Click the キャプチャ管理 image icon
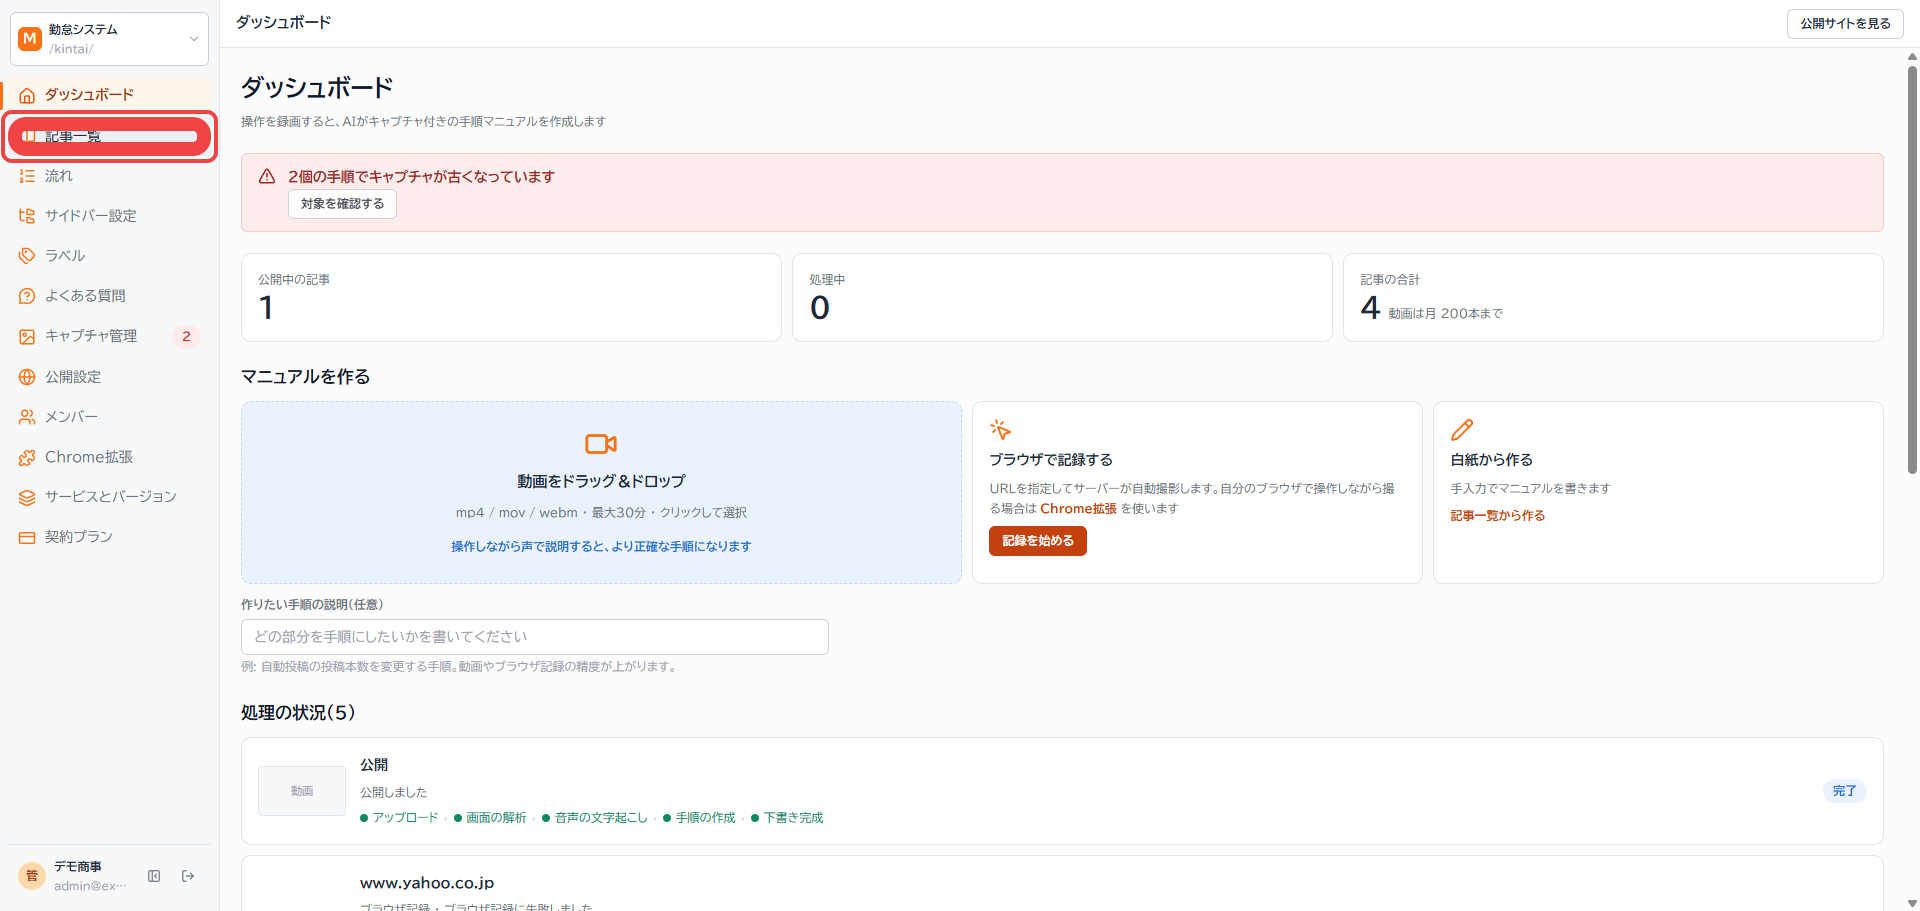 [x=27, y=337]
